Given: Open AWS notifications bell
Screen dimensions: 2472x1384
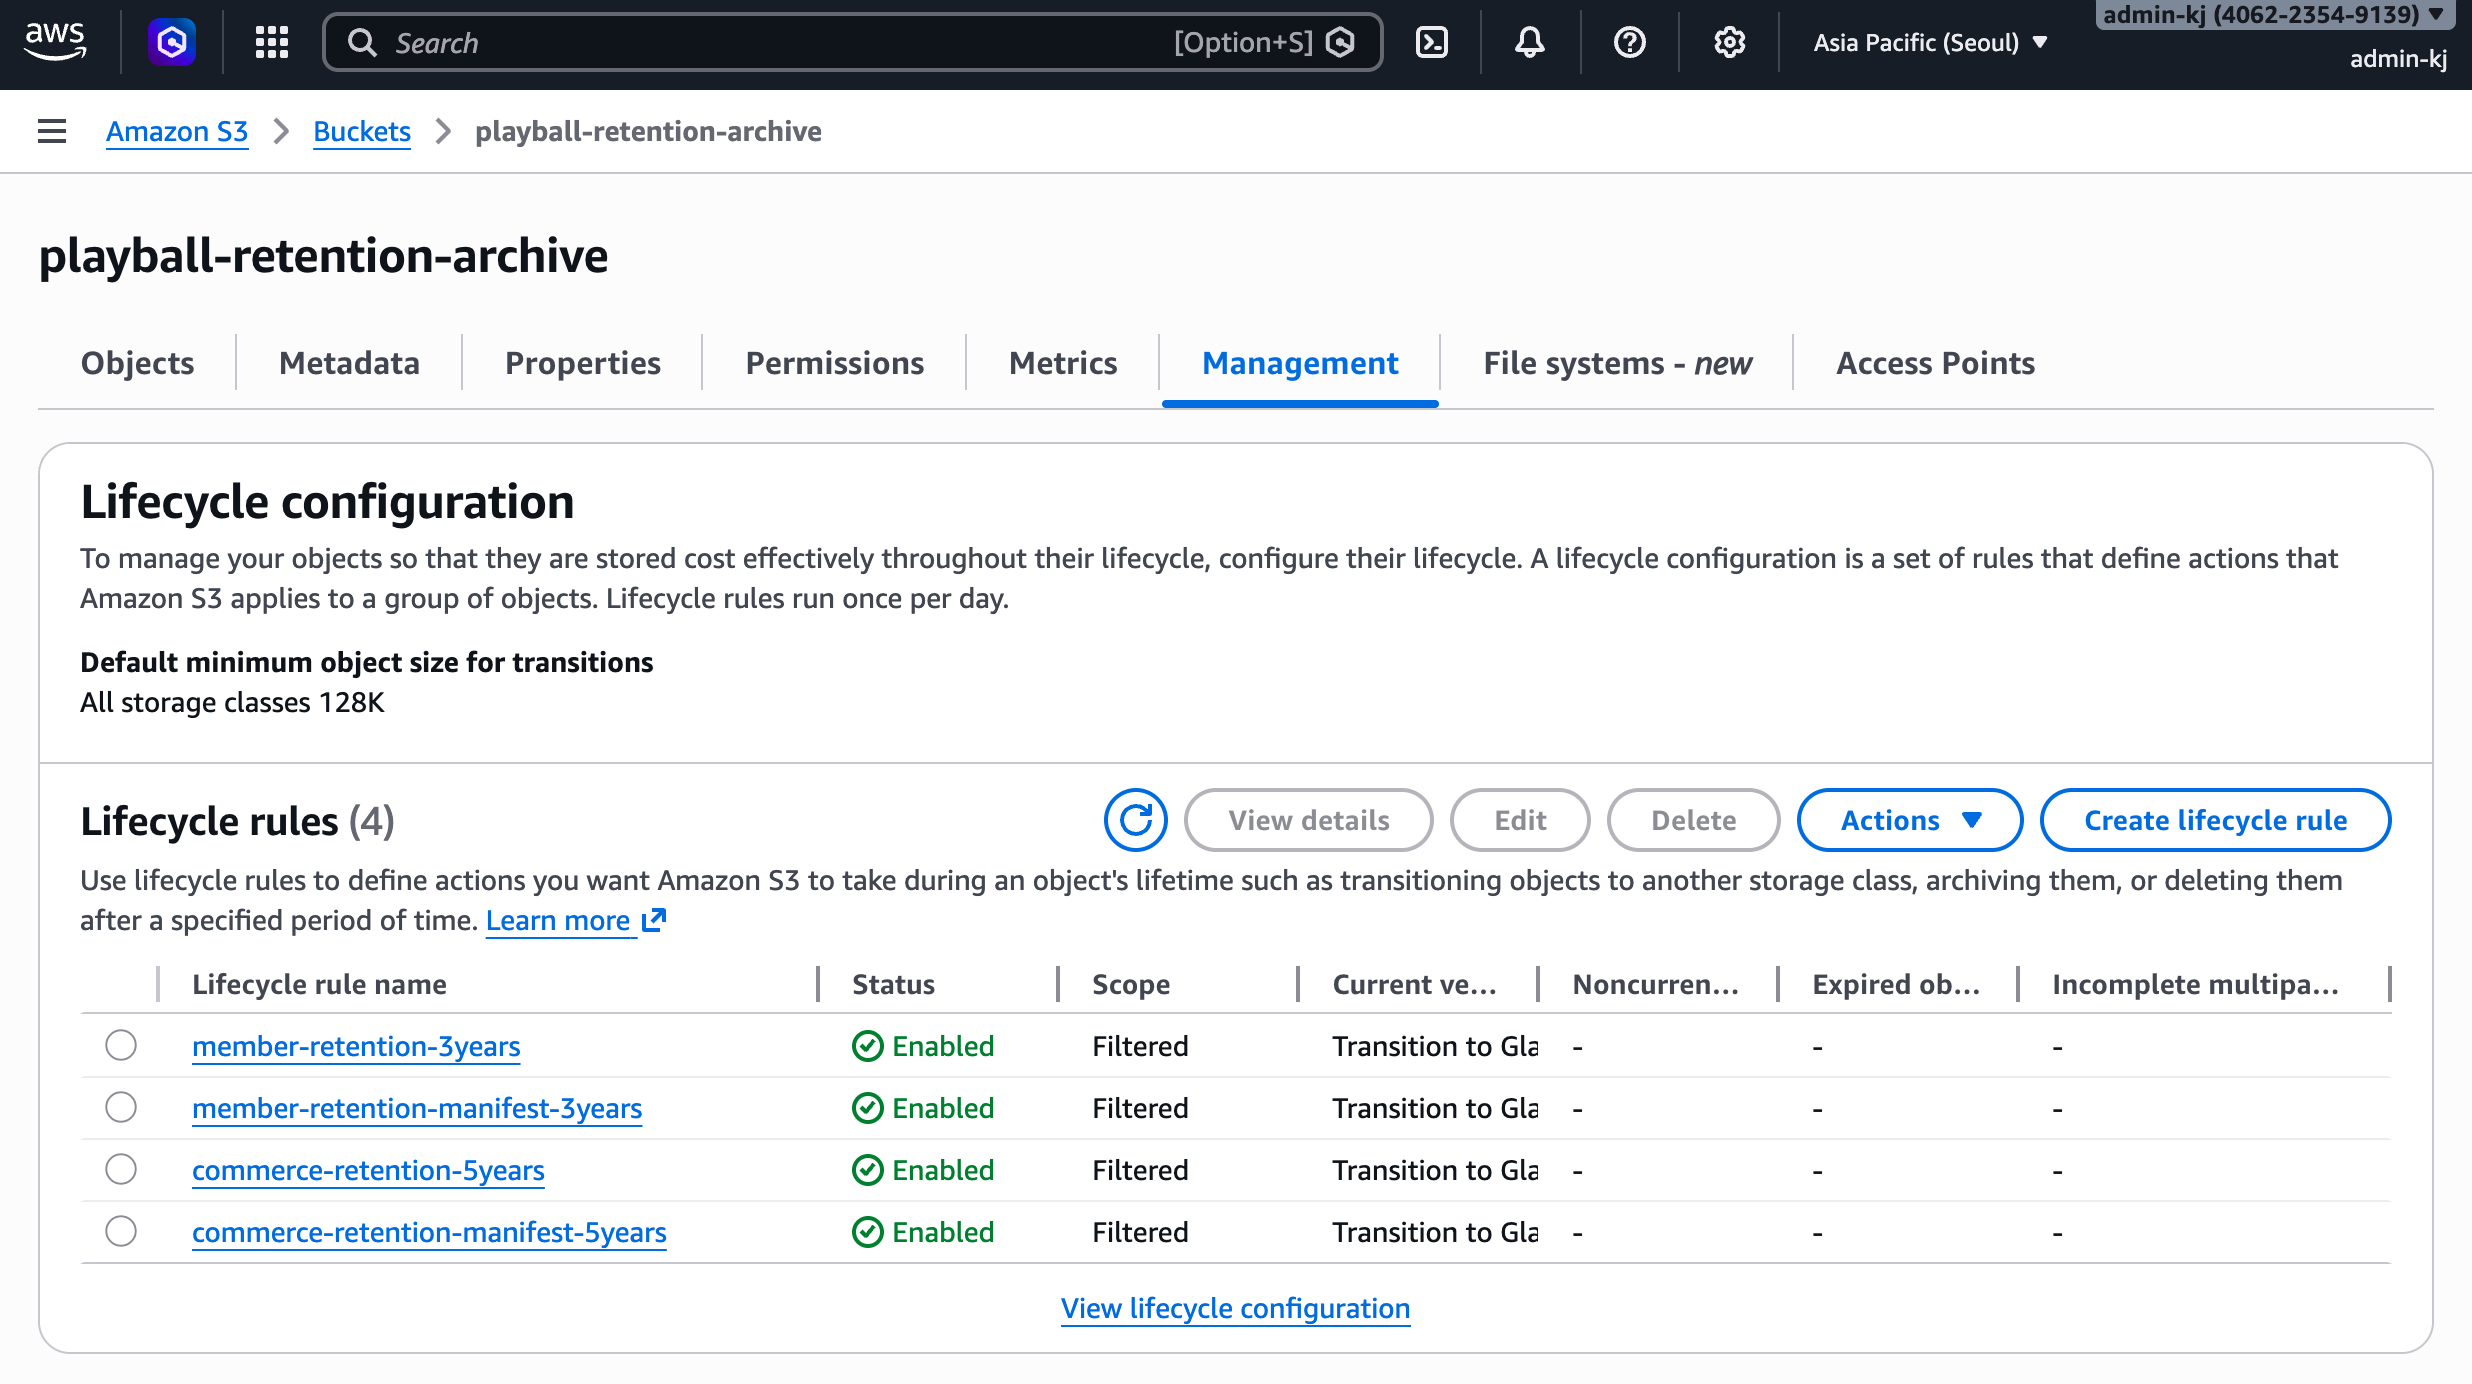Looking at the screenshot, I should pyautogui.click(x=1528, y=42).
